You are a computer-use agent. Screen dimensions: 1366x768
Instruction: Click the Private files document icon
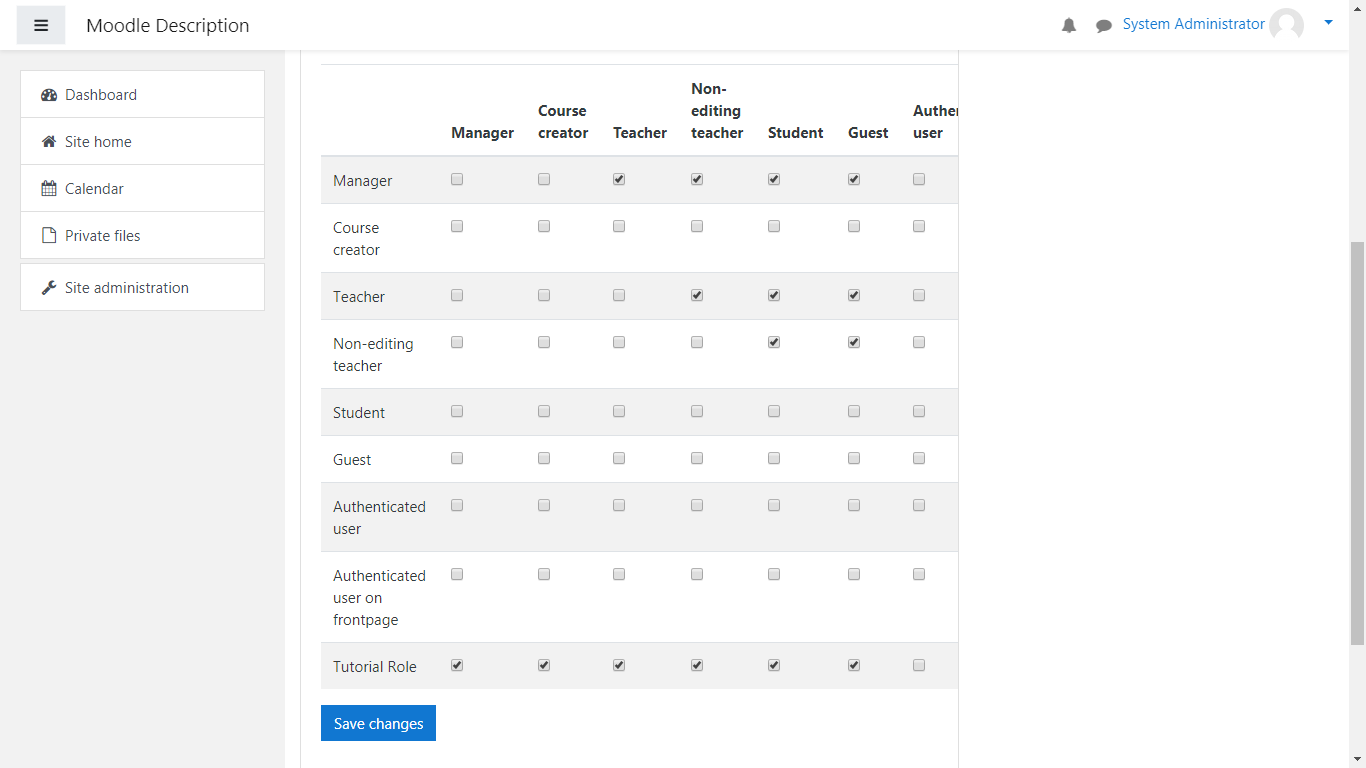pyautogui.click(x=49, y=236)
